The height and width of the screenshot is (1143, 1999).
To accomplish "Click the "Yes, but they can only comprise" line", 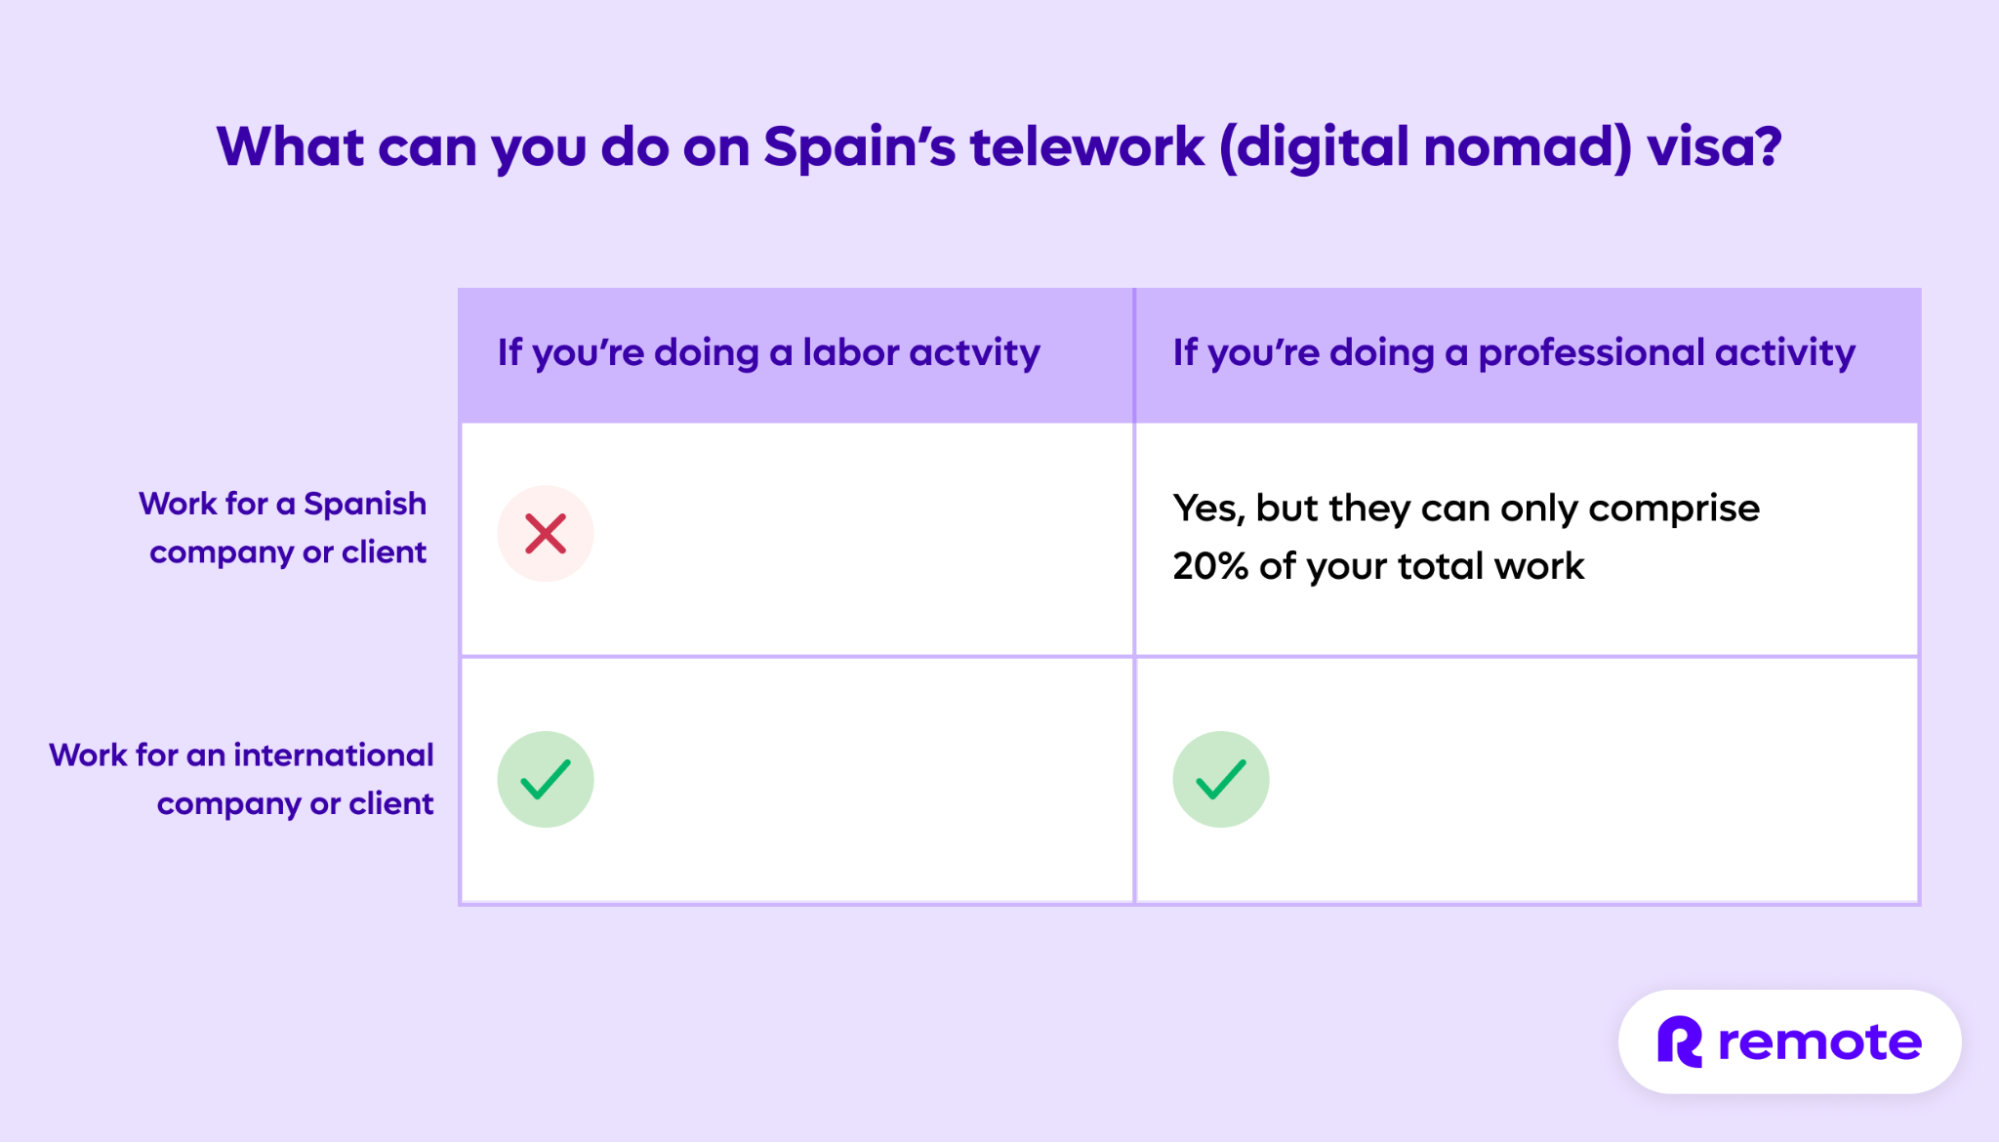I will point(1465,508).
